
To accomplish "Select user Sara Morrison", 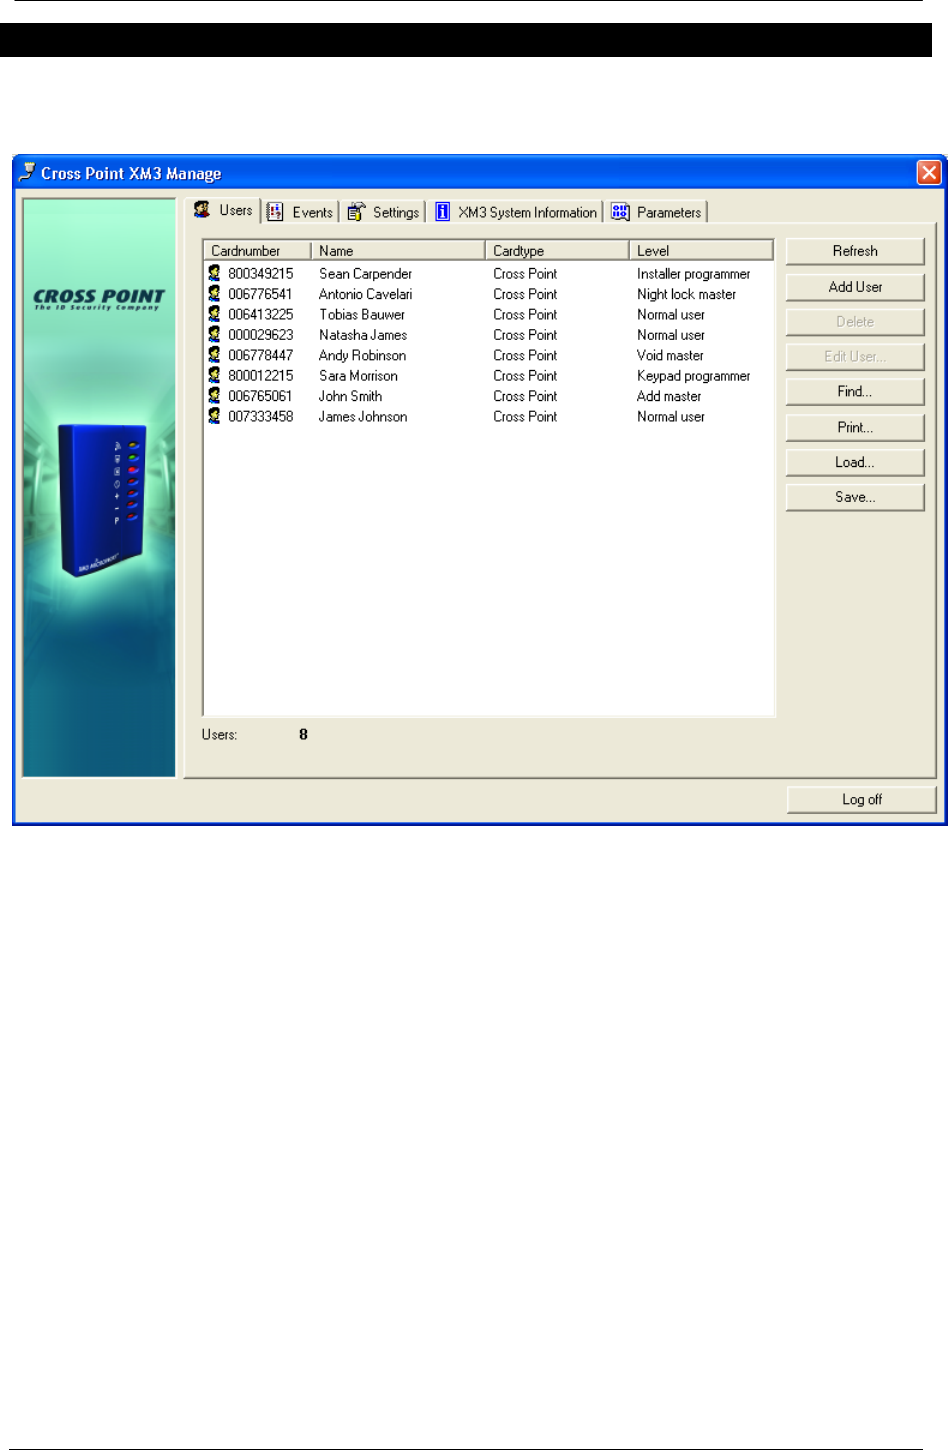I will [x=358, y=376].
